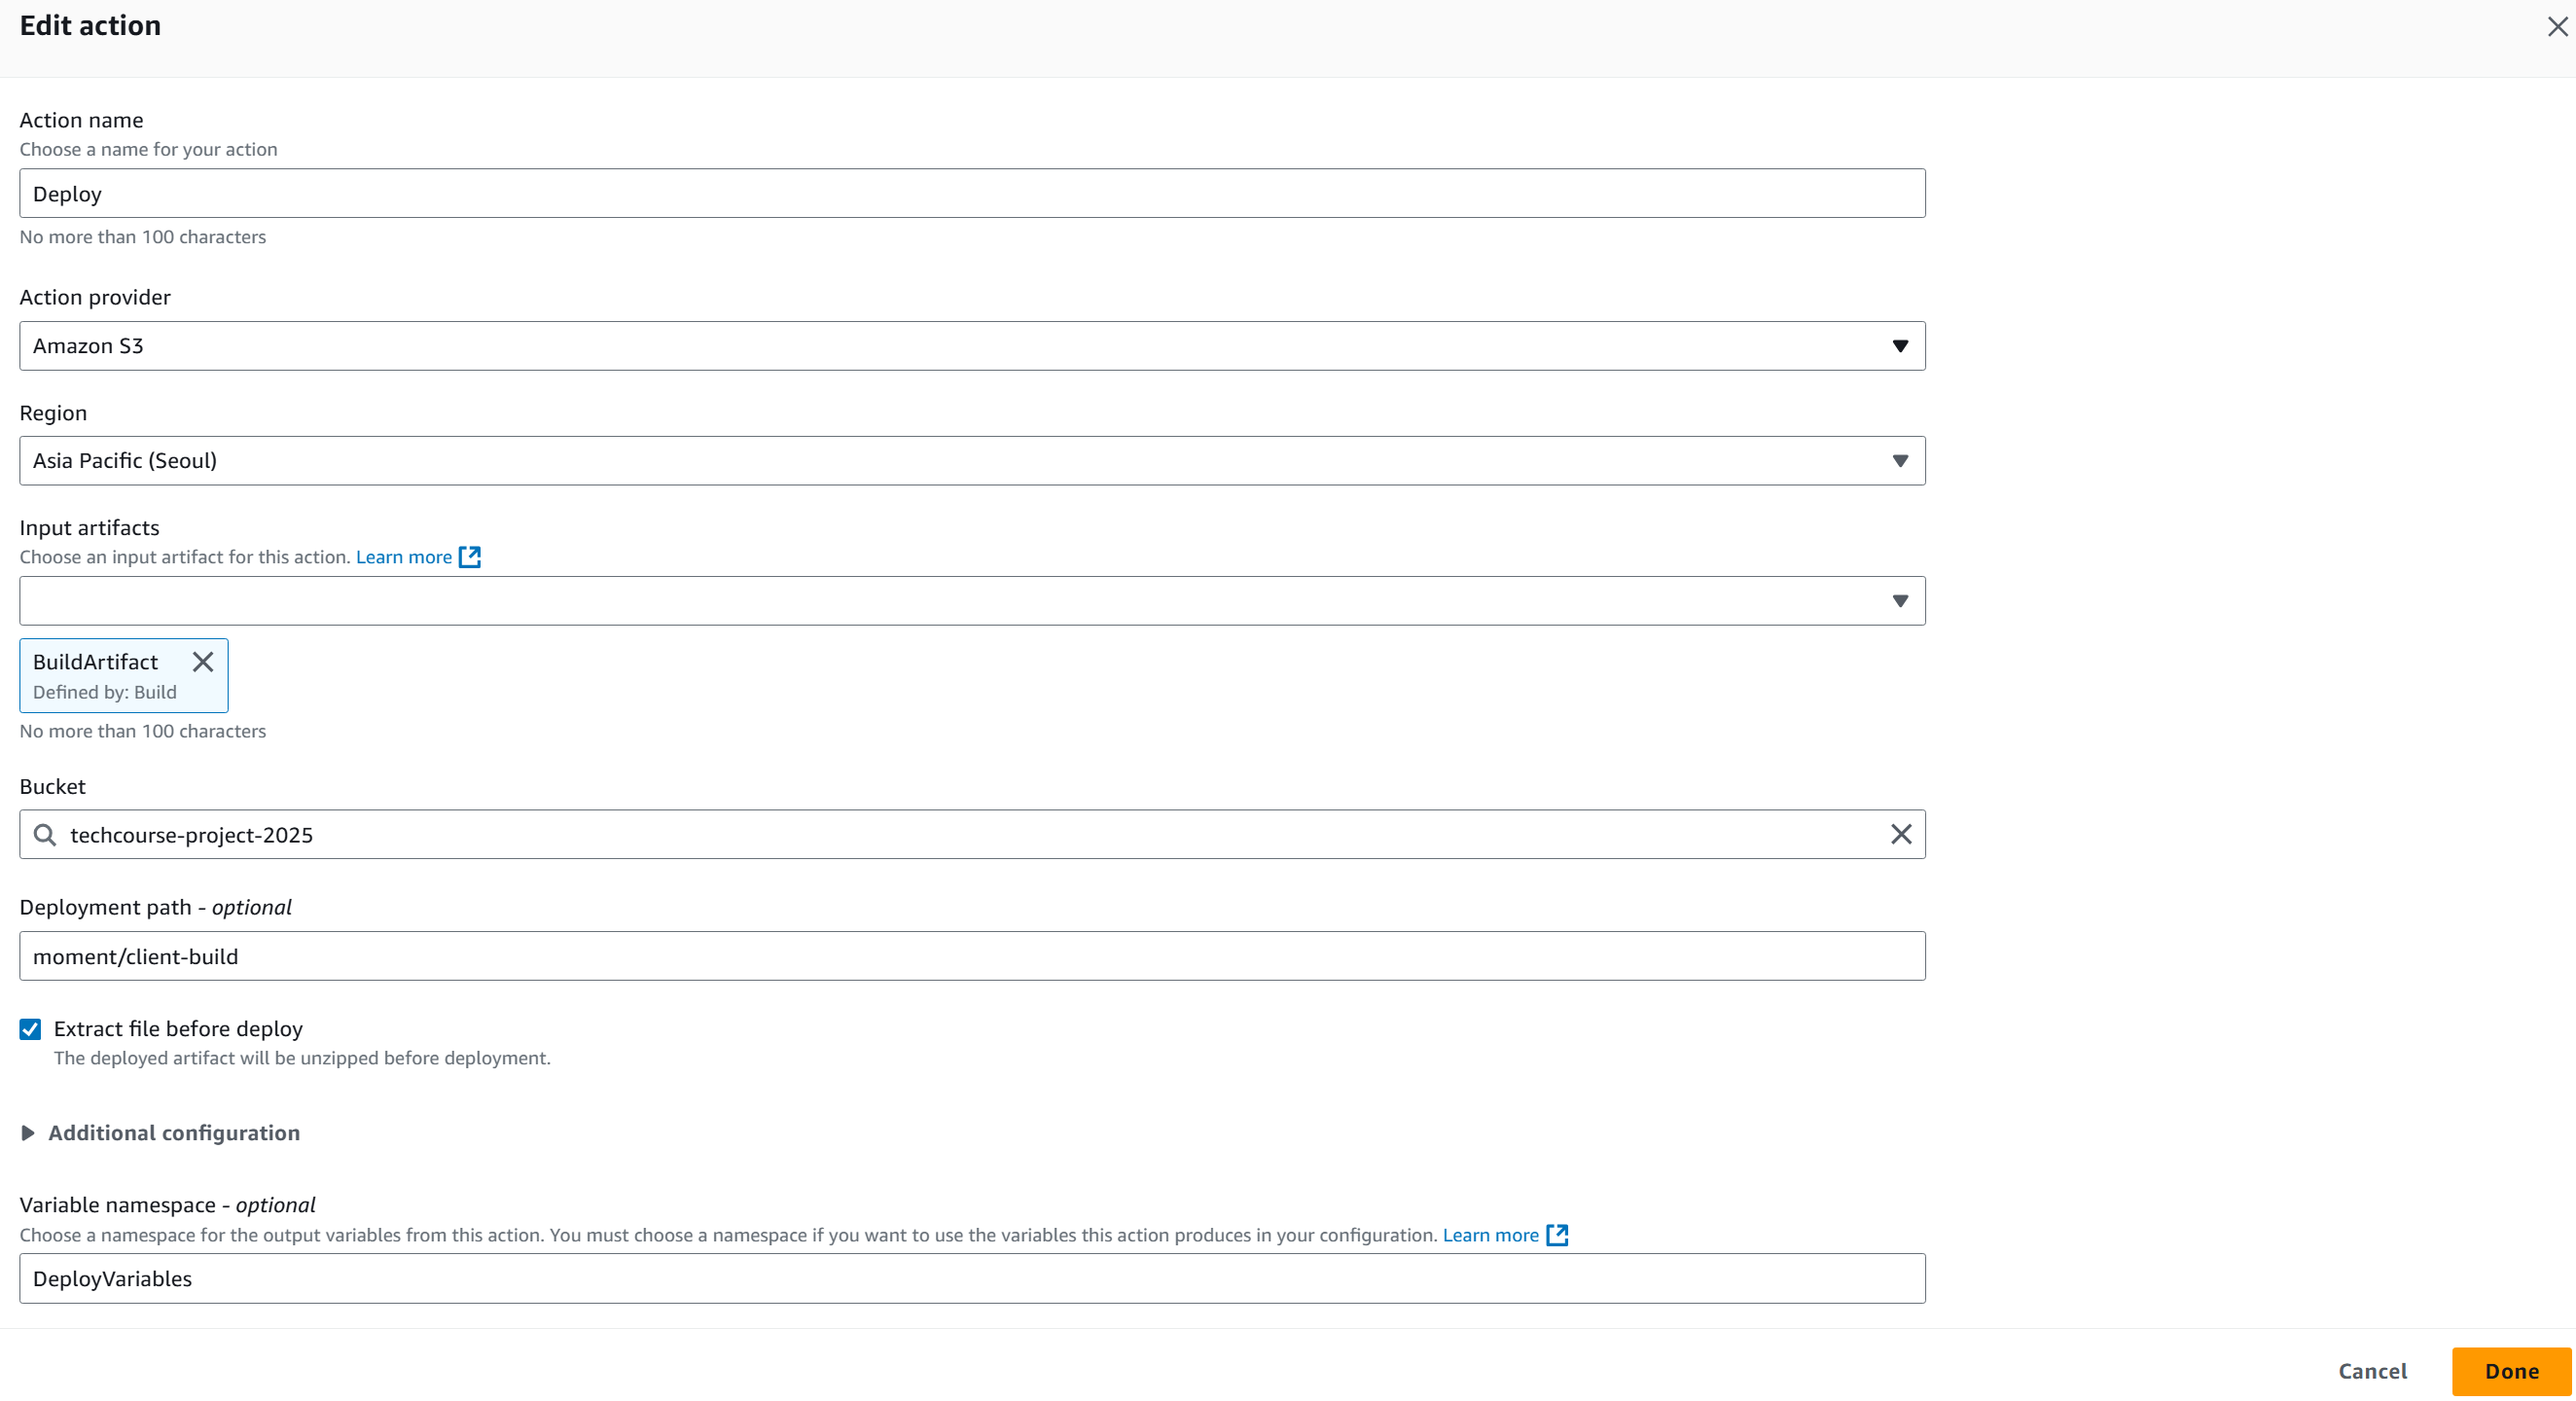Select the BuildArtifact token
The image size is (2576, 1401).
tap(124, 676)
